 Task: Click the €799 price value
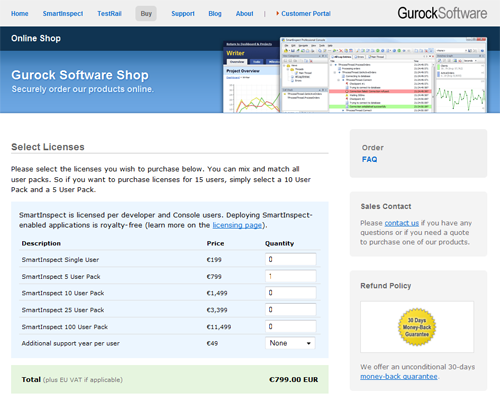(214, 277)
